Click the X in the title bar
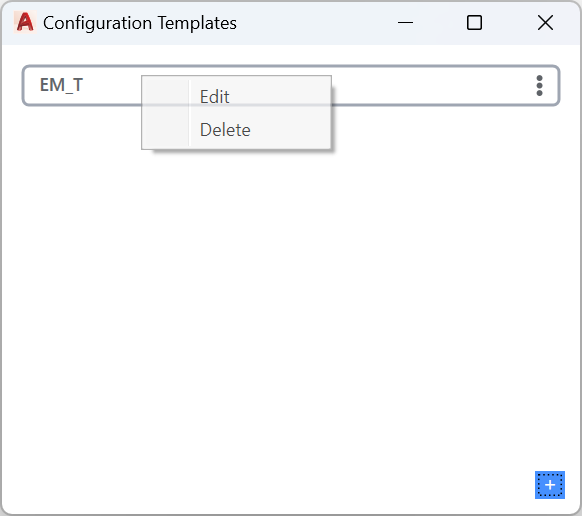The width and height of the screenshot is (582, 516). click(x=545, y=23)
